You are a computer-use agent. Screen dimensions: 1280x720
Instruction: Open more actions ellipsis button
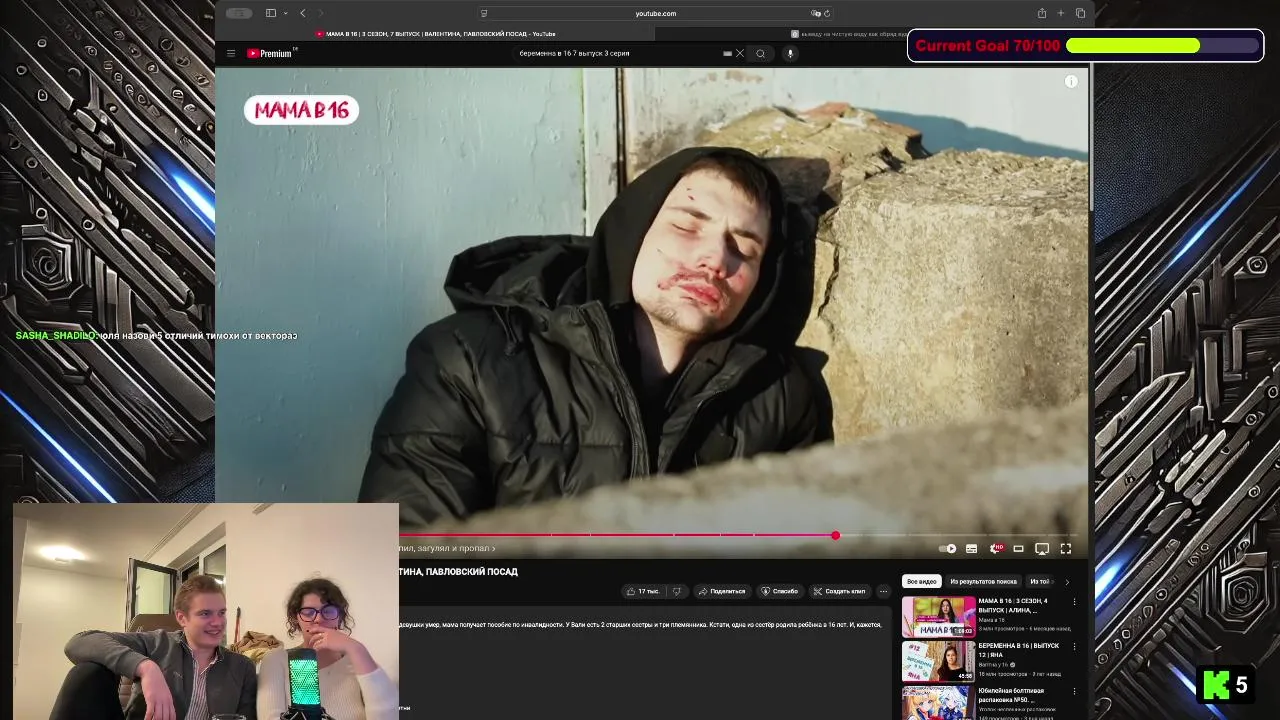tap(883, 591)
